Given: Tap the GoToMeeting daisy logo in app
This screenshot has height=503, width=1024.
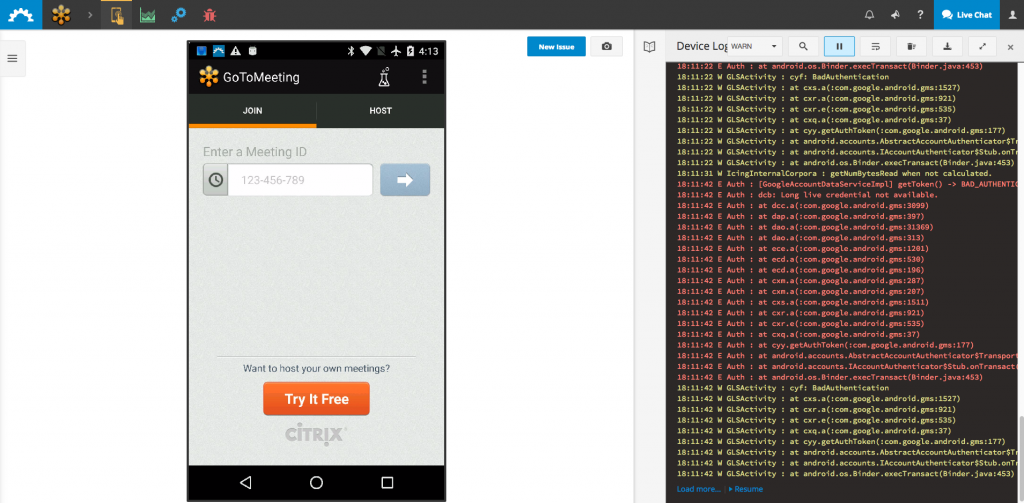Looking at the screenshot, I should tap(209, 77).
